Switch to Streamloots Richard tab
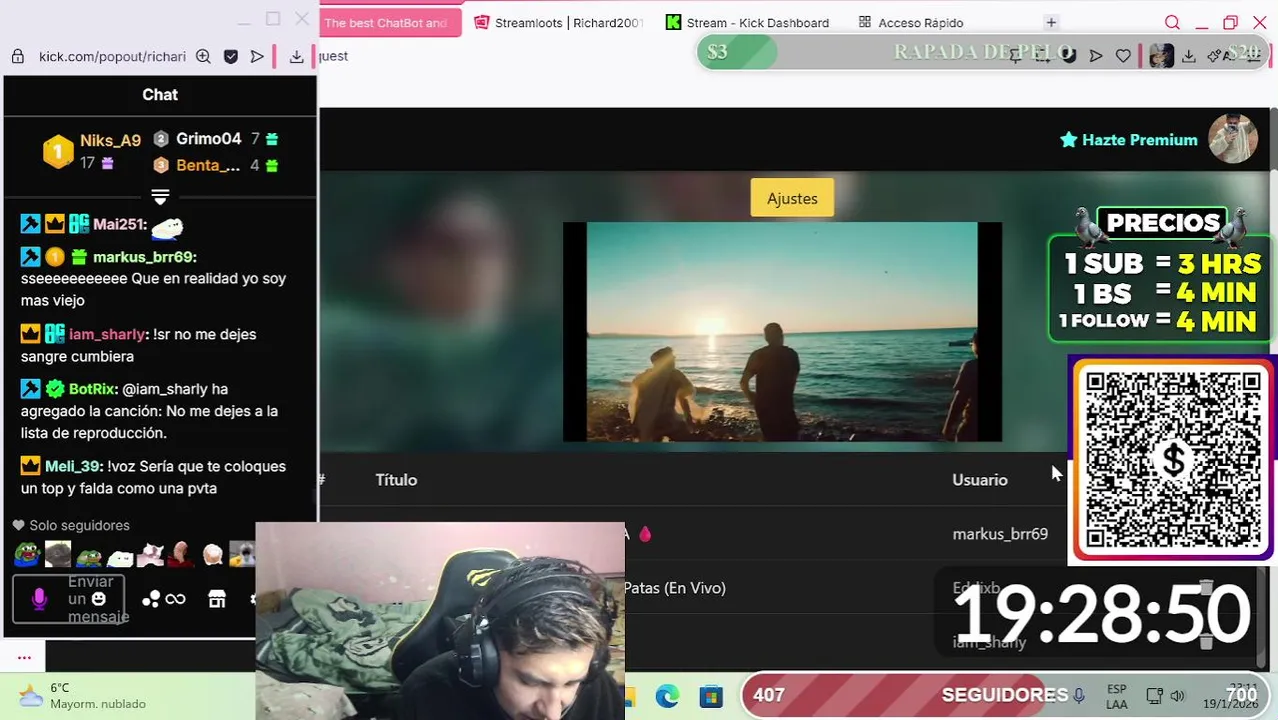Image resolution: width=1278 pixels, height=720 pixels. pos(558,22)
